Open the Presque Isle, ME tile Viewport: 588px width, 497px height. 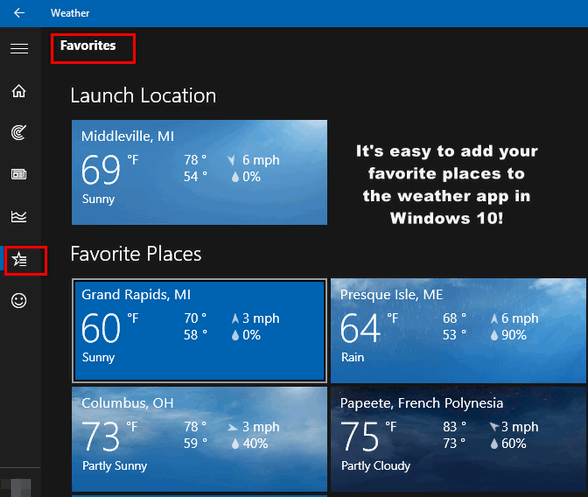[458, 330]
